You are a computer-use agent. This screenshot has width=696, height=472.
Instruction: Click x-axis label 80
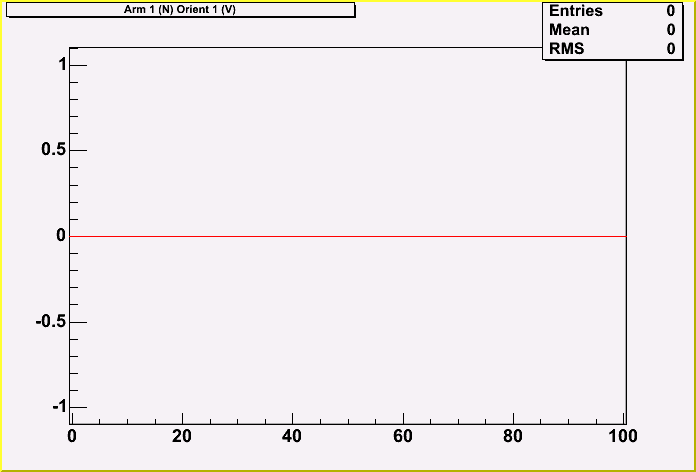(x=513, y=436)
